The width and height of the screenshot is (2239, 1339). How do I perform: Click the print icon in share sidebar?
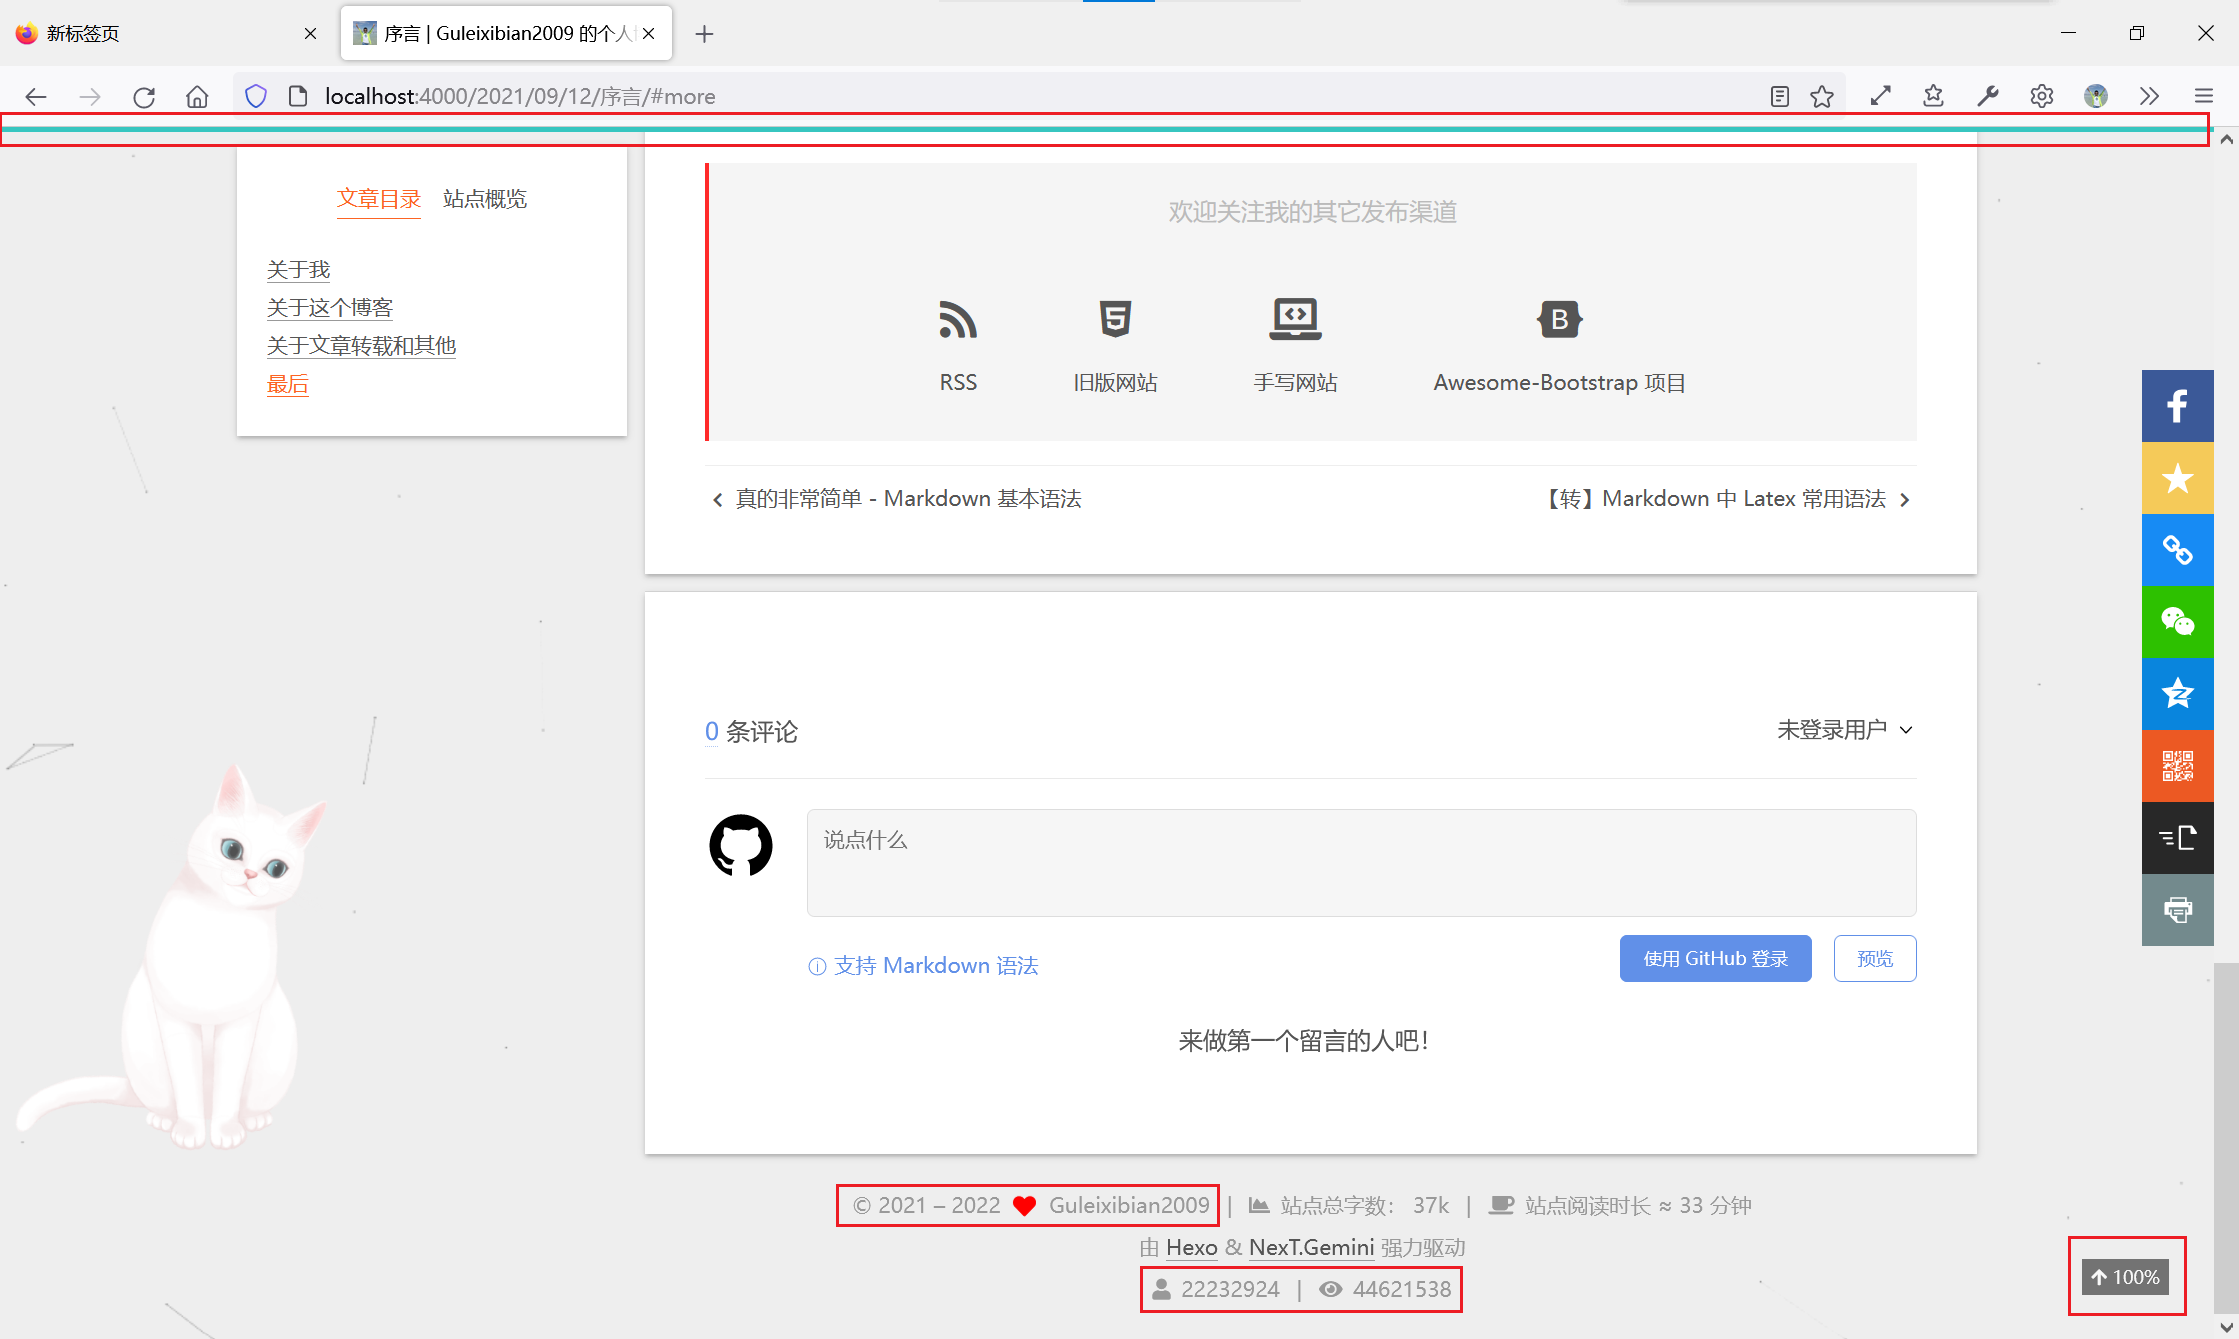click(2177, 910)
